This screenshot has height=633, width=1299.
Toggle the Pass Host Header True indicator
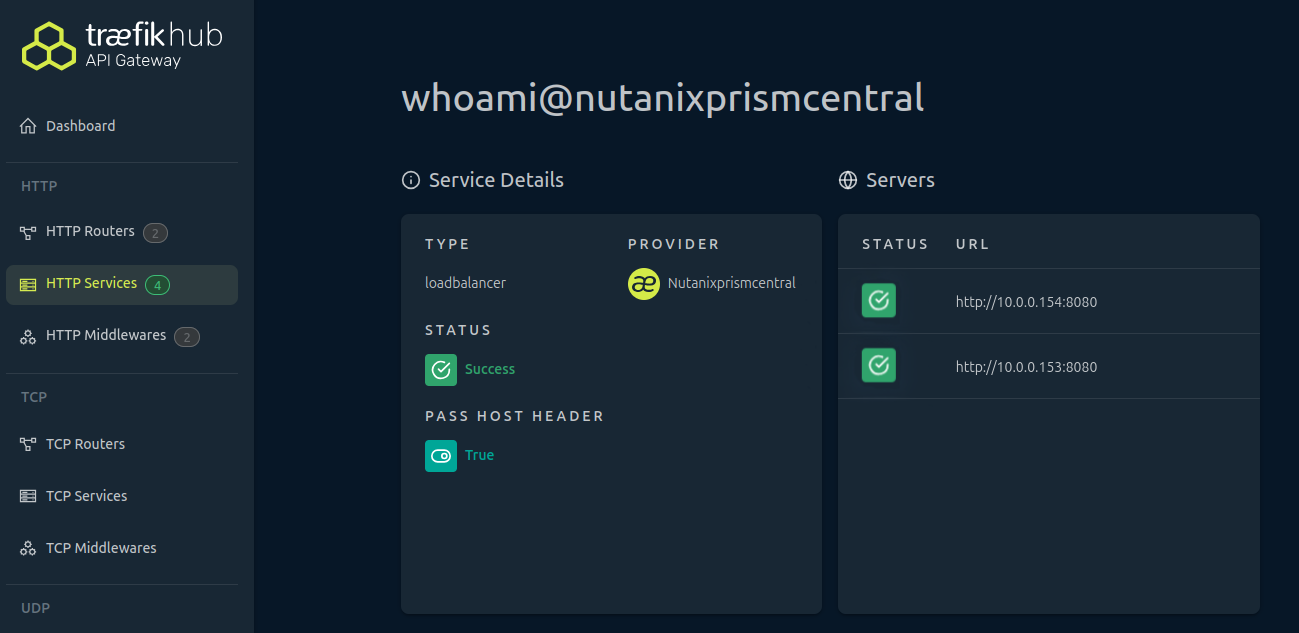coord(441,455)
